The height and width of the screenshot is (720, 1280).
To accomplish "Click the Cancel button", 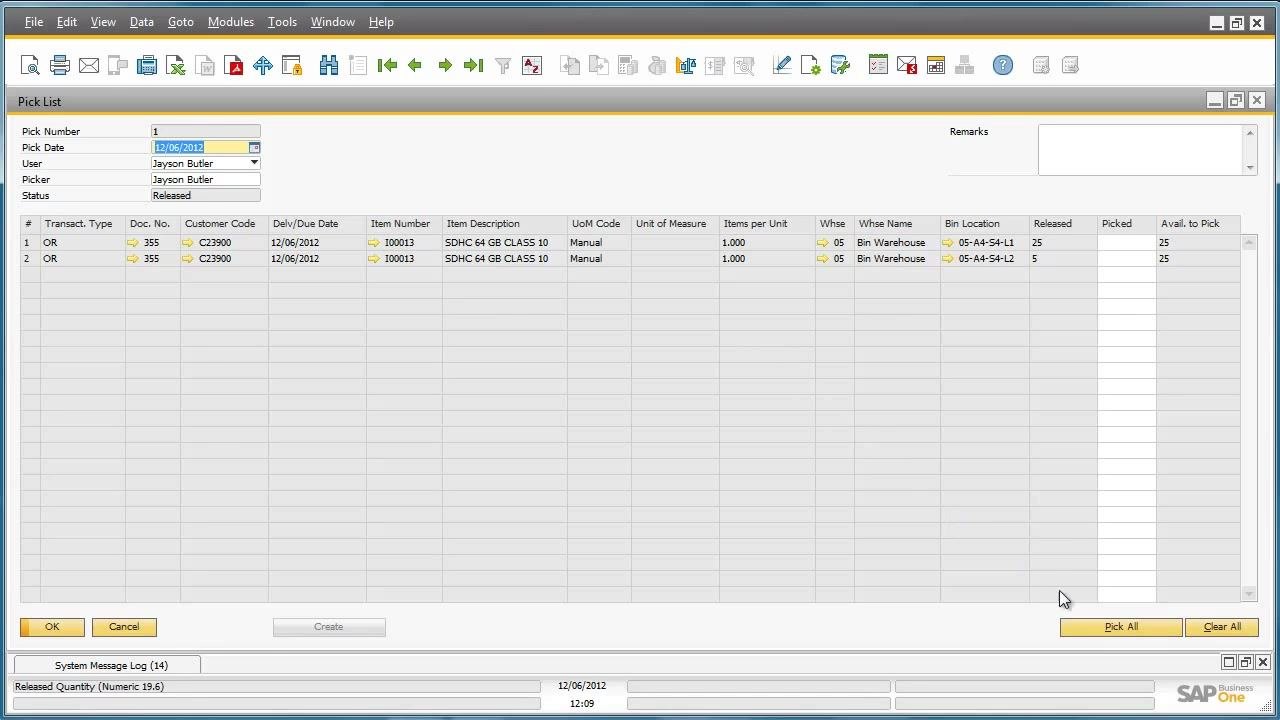I will (x=124, y=627).
